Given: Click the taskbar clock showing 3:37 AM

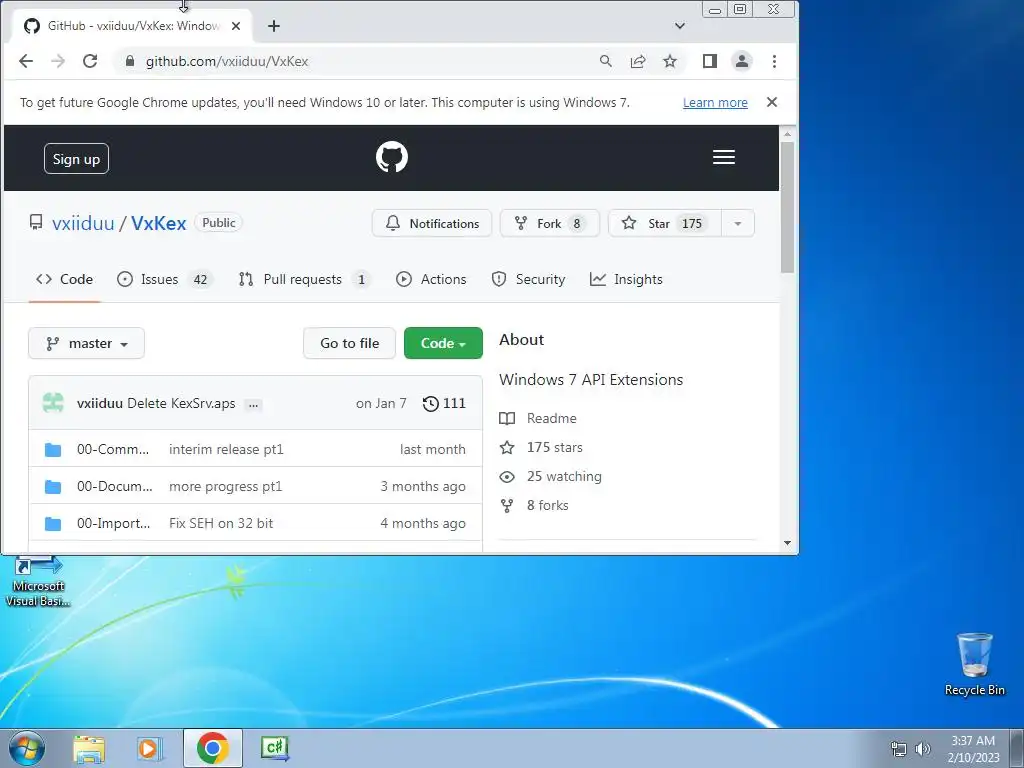Looking at the screenshot, I should pos(973,748).
